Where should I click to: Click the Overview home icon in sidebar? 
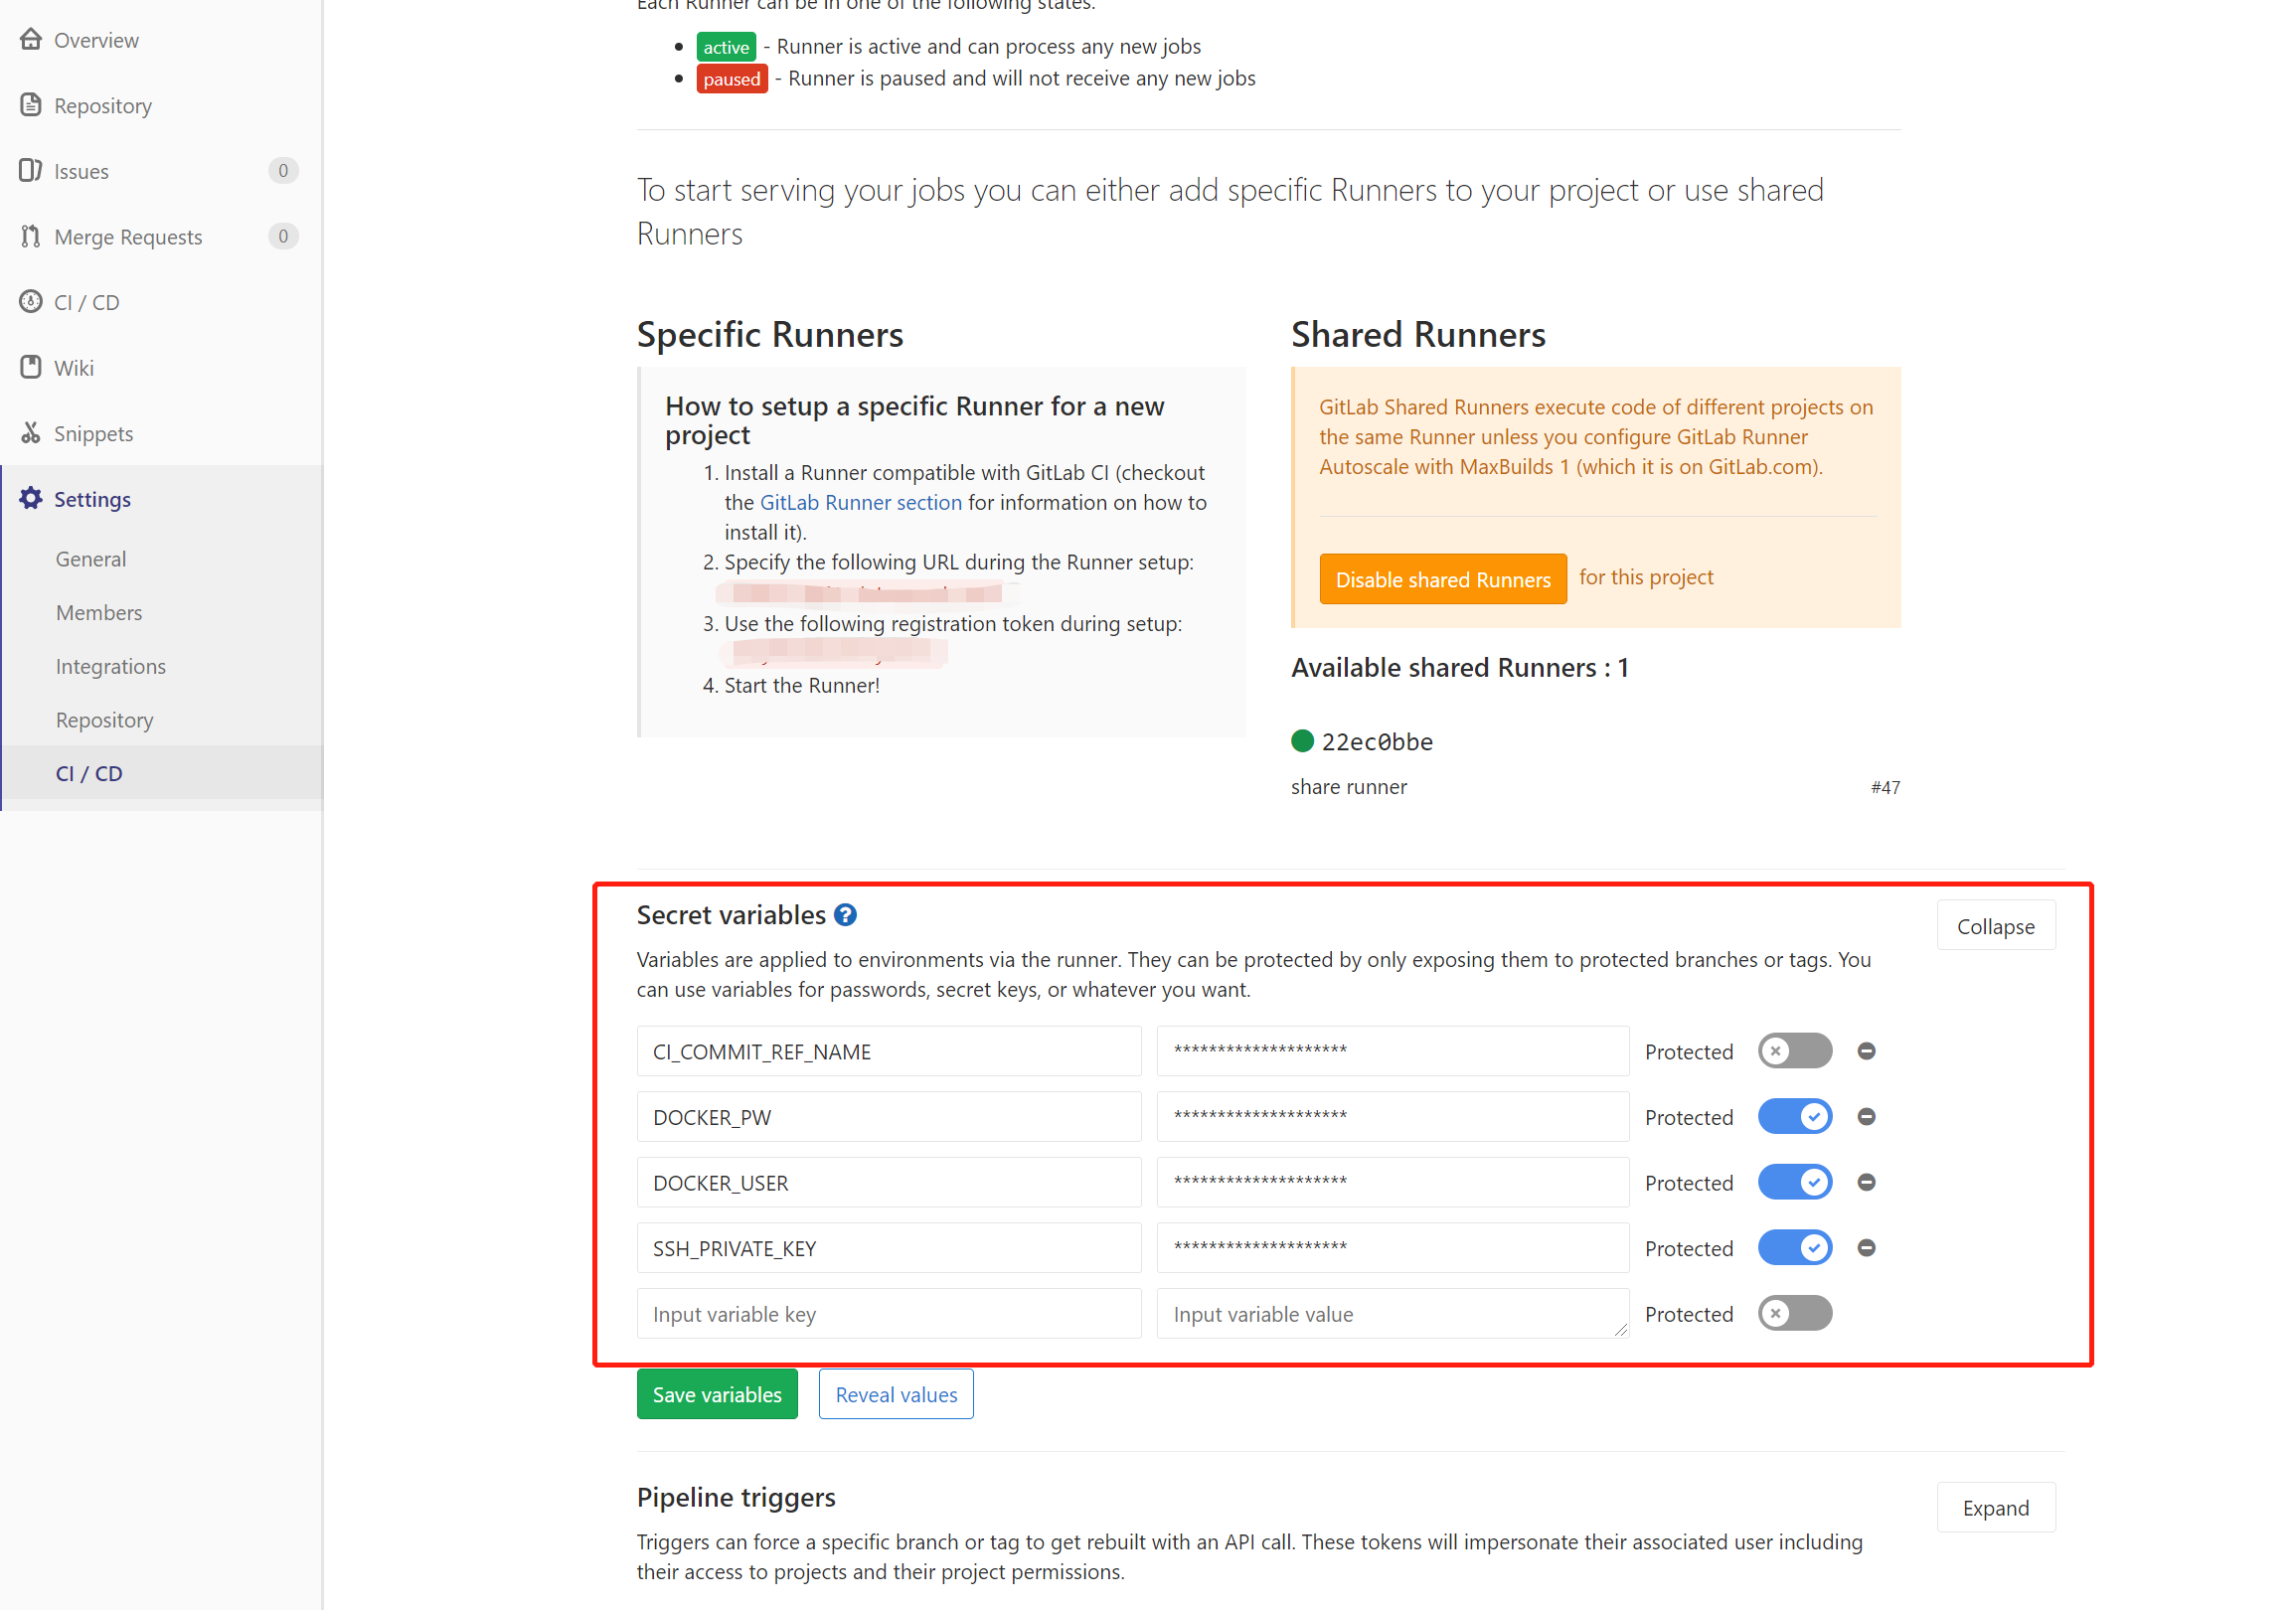point(31,39)
